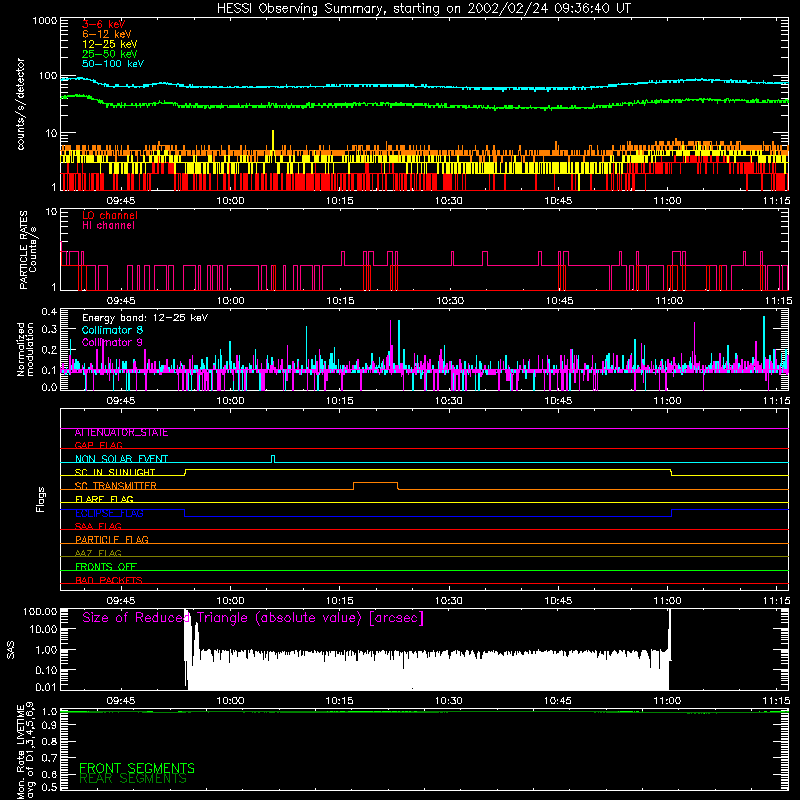The height and width of the screenshot is (800, 800).
Task: Click the GAP_FLAG label
Action: pos(98,446)
